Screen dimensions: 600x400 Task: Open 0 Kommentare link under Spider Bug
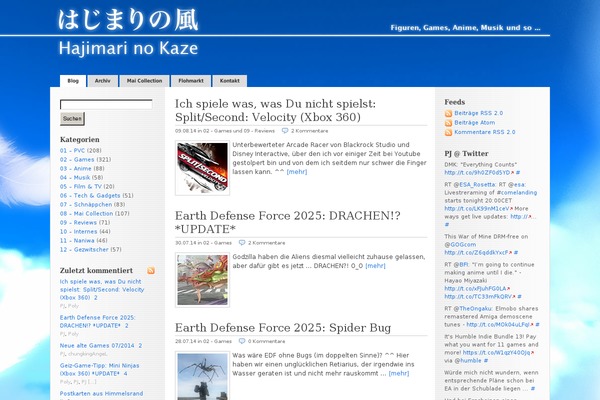(266, 341)
